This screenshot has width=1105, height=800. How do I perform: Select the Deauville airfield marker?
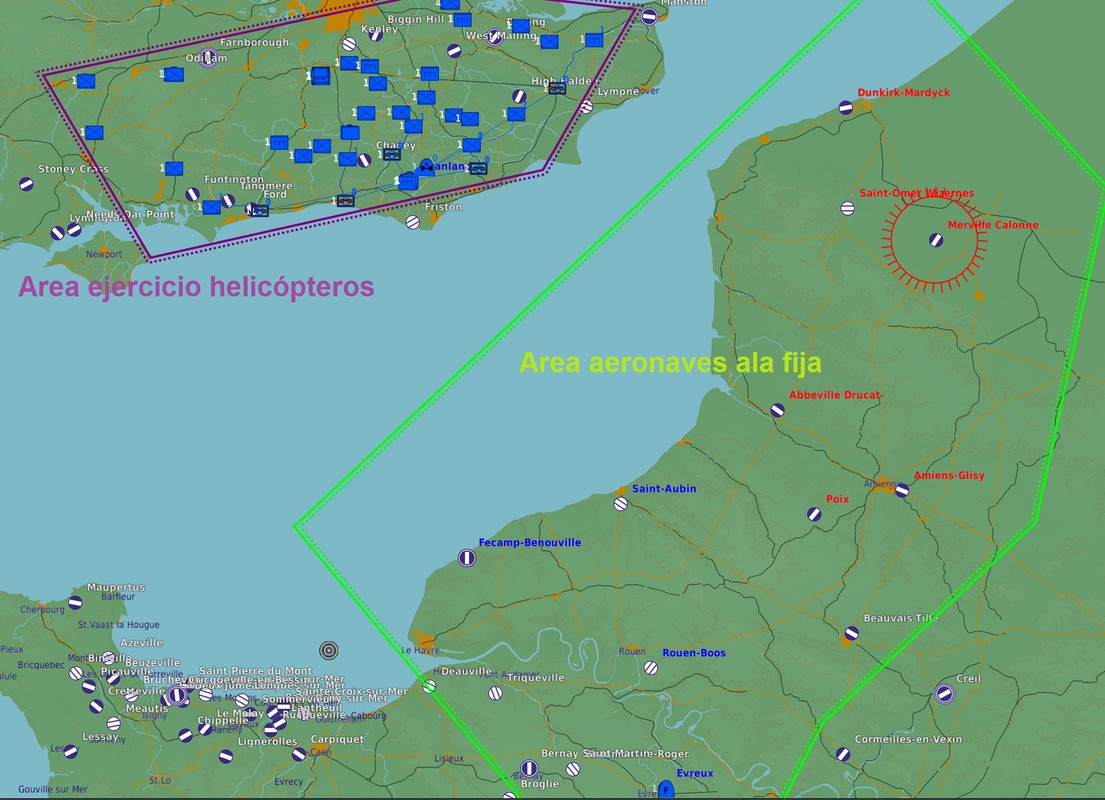[429, 686]
